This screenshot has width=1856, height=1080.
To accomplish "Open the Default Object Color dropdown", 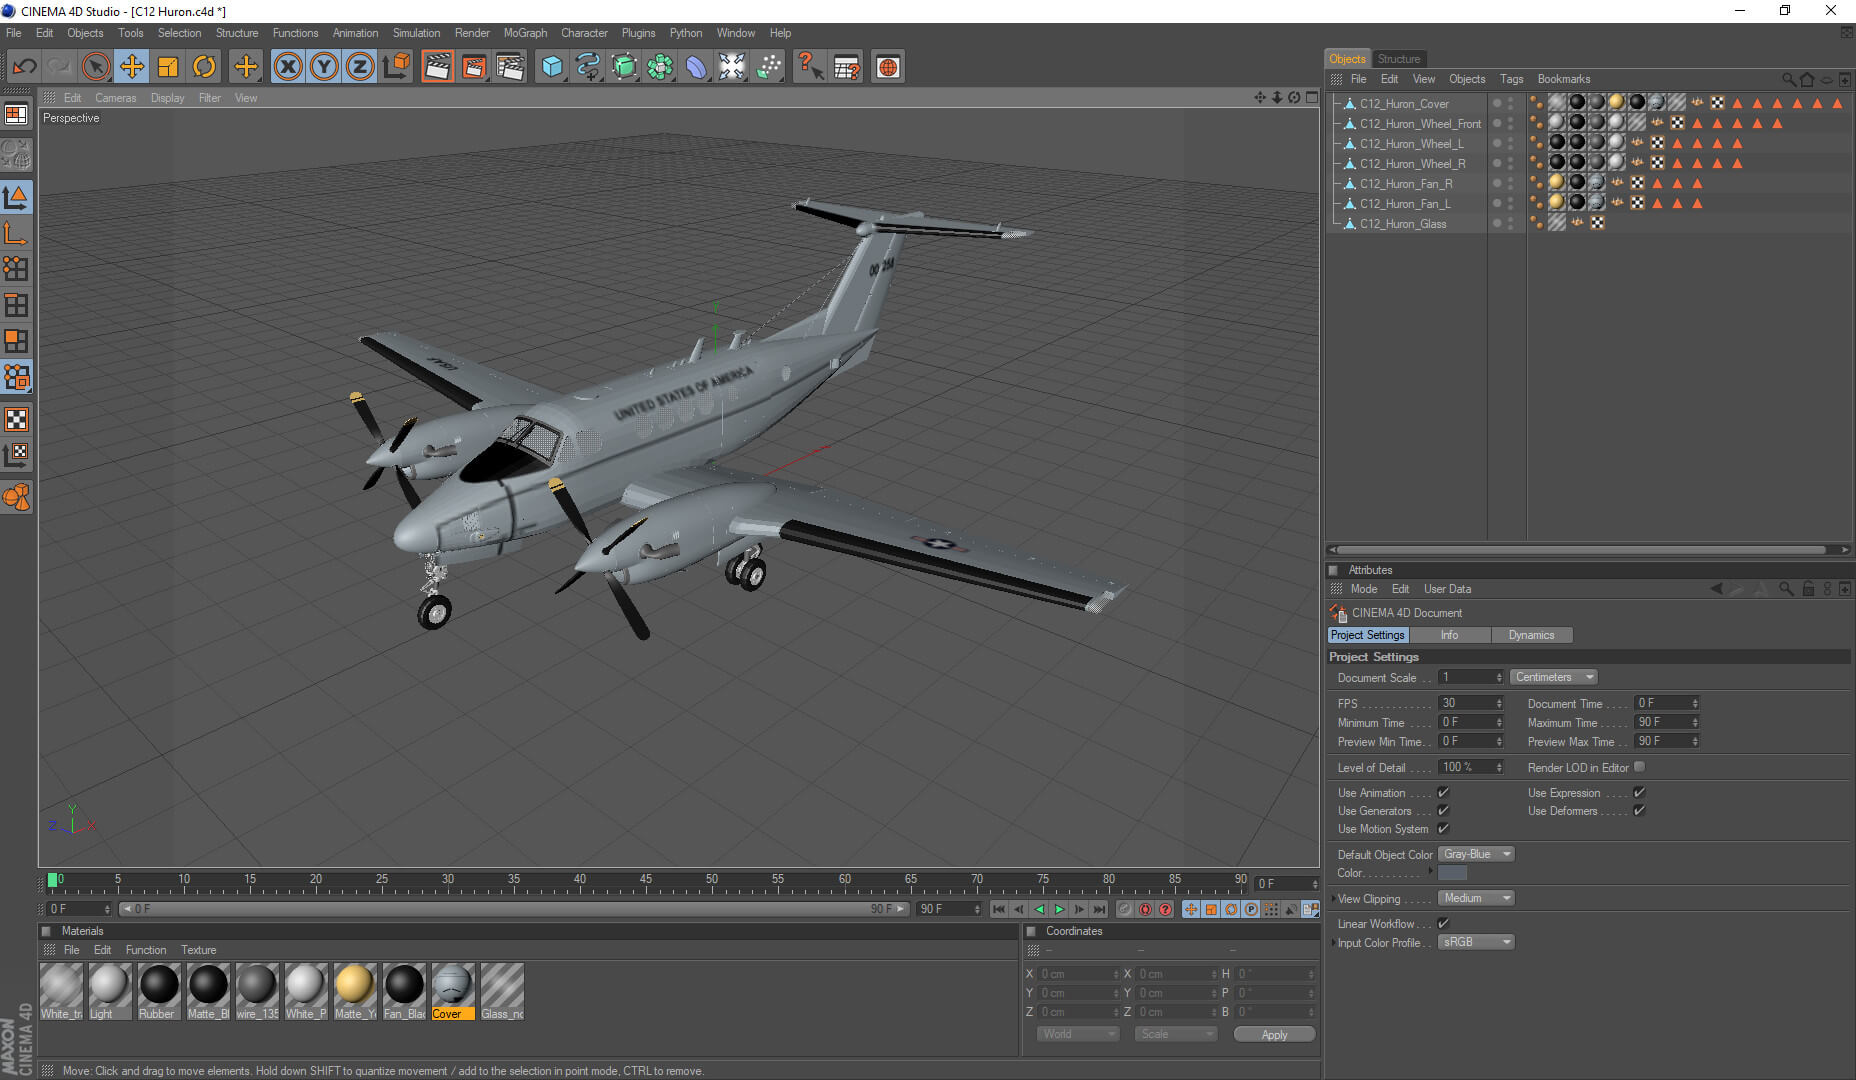I will click(x=1476, y=854).
